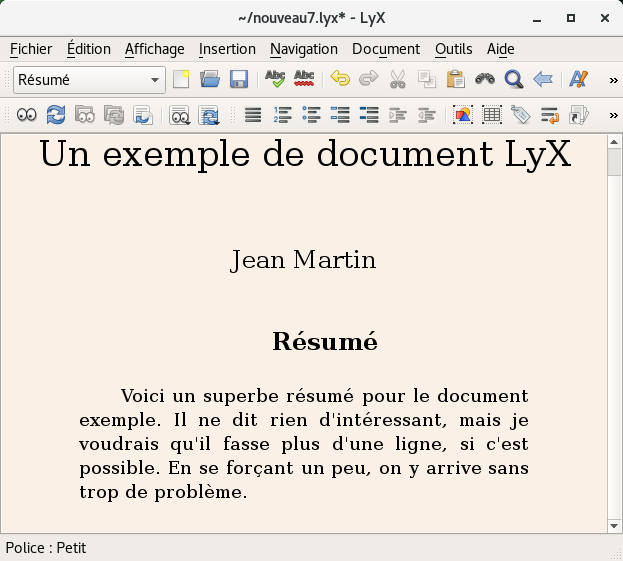
Task: Paste from clipboard icon
Action: 456,79
